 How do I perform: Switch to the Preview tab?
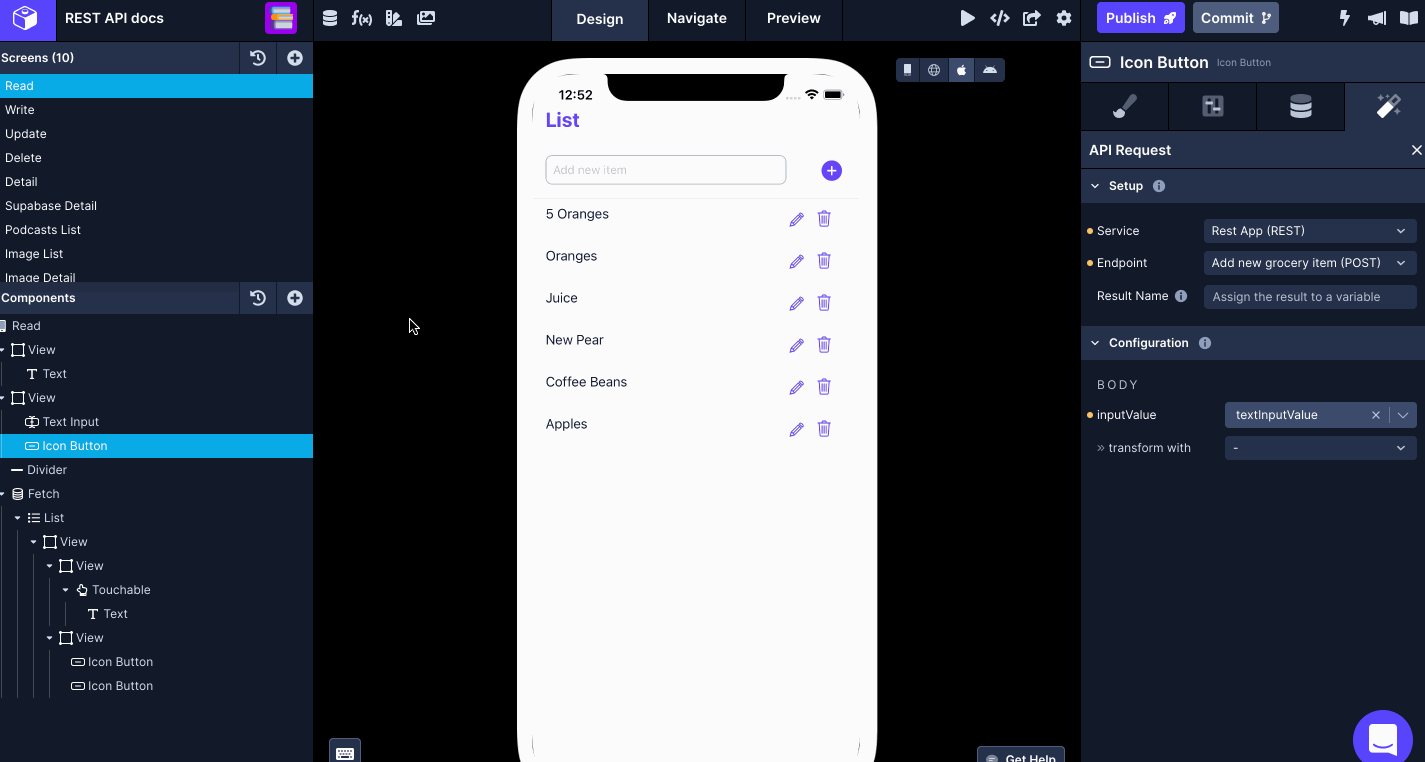pyautogui.click(x=794, y=18)
